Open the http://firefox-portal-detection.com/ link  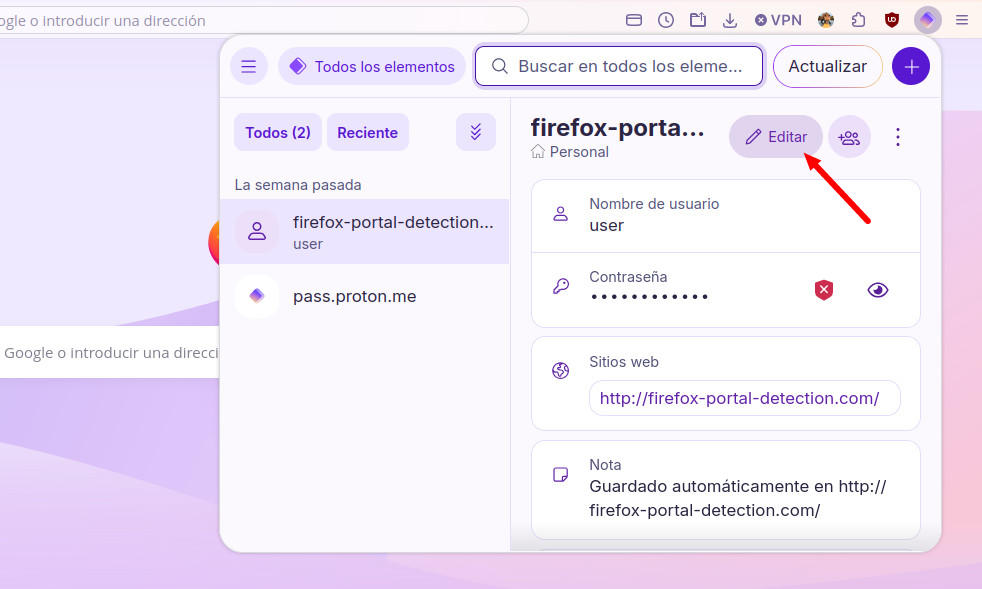(x=740, y=398)
